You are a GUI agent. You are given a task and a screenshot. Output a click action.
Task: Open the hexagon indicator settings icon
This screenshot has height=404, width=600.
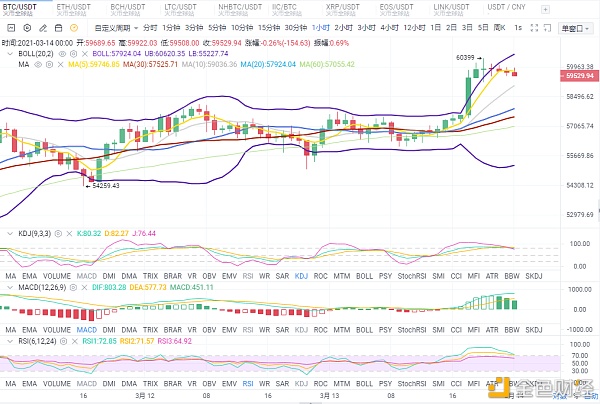(27, 28)
